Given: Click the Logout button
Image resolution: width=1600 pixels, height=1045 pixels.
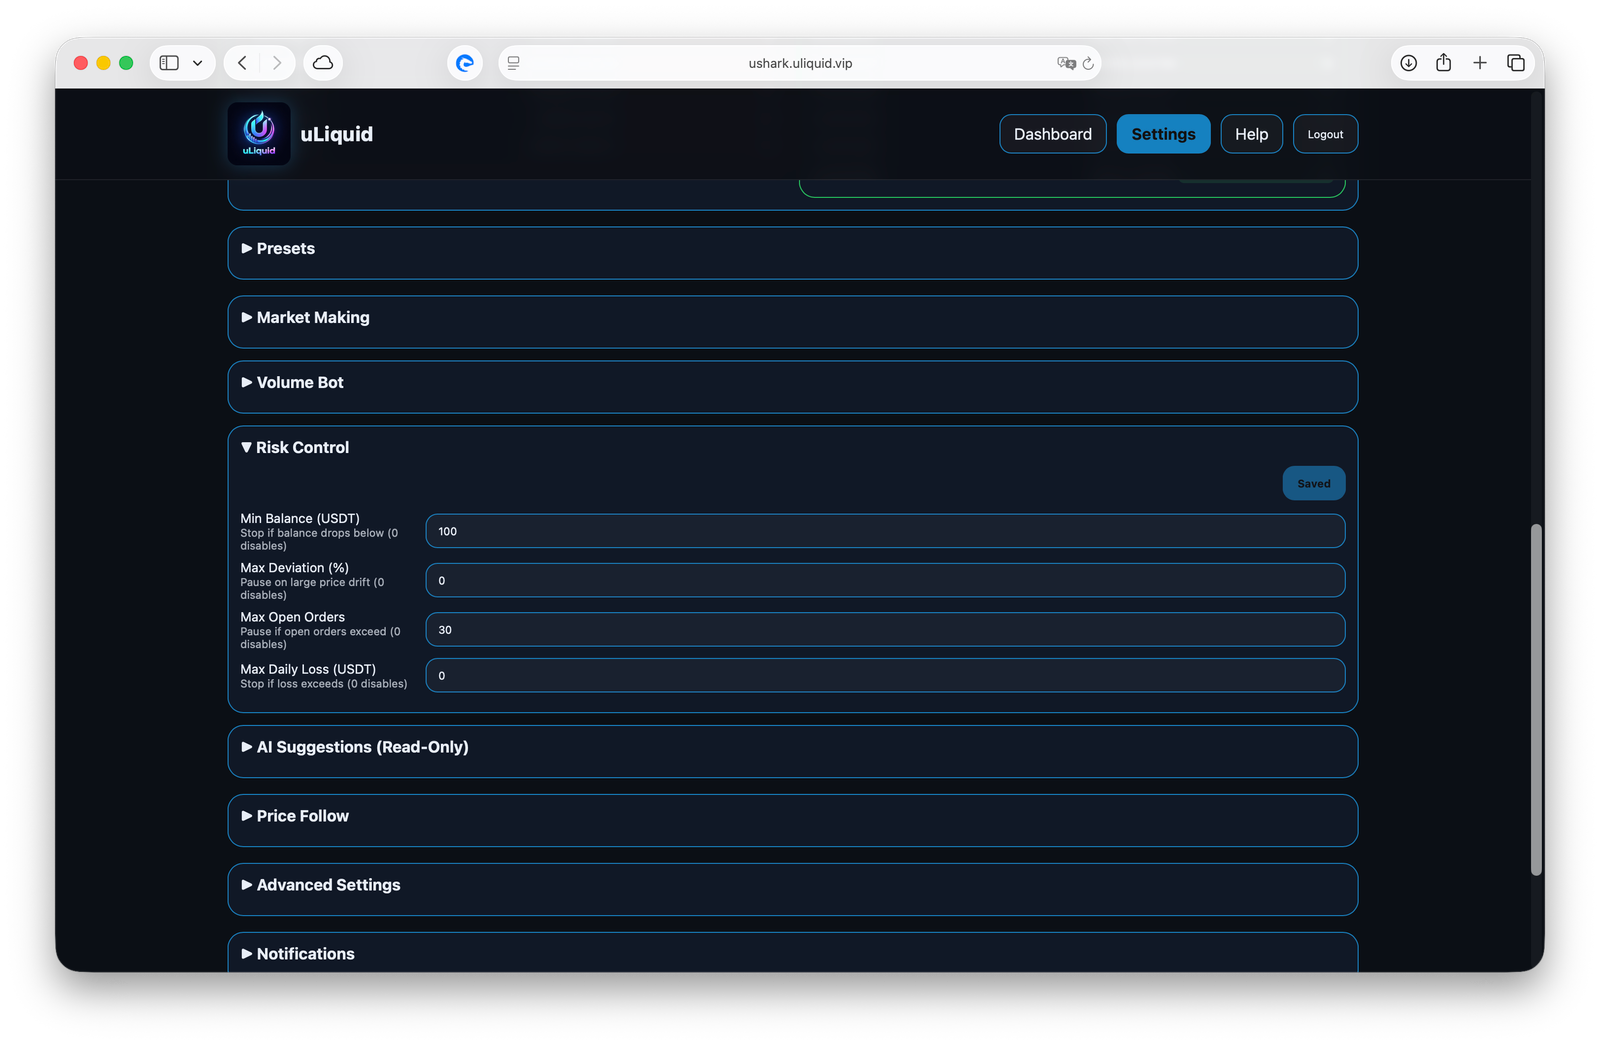Looking at the screenshot, I should 1325,133.
